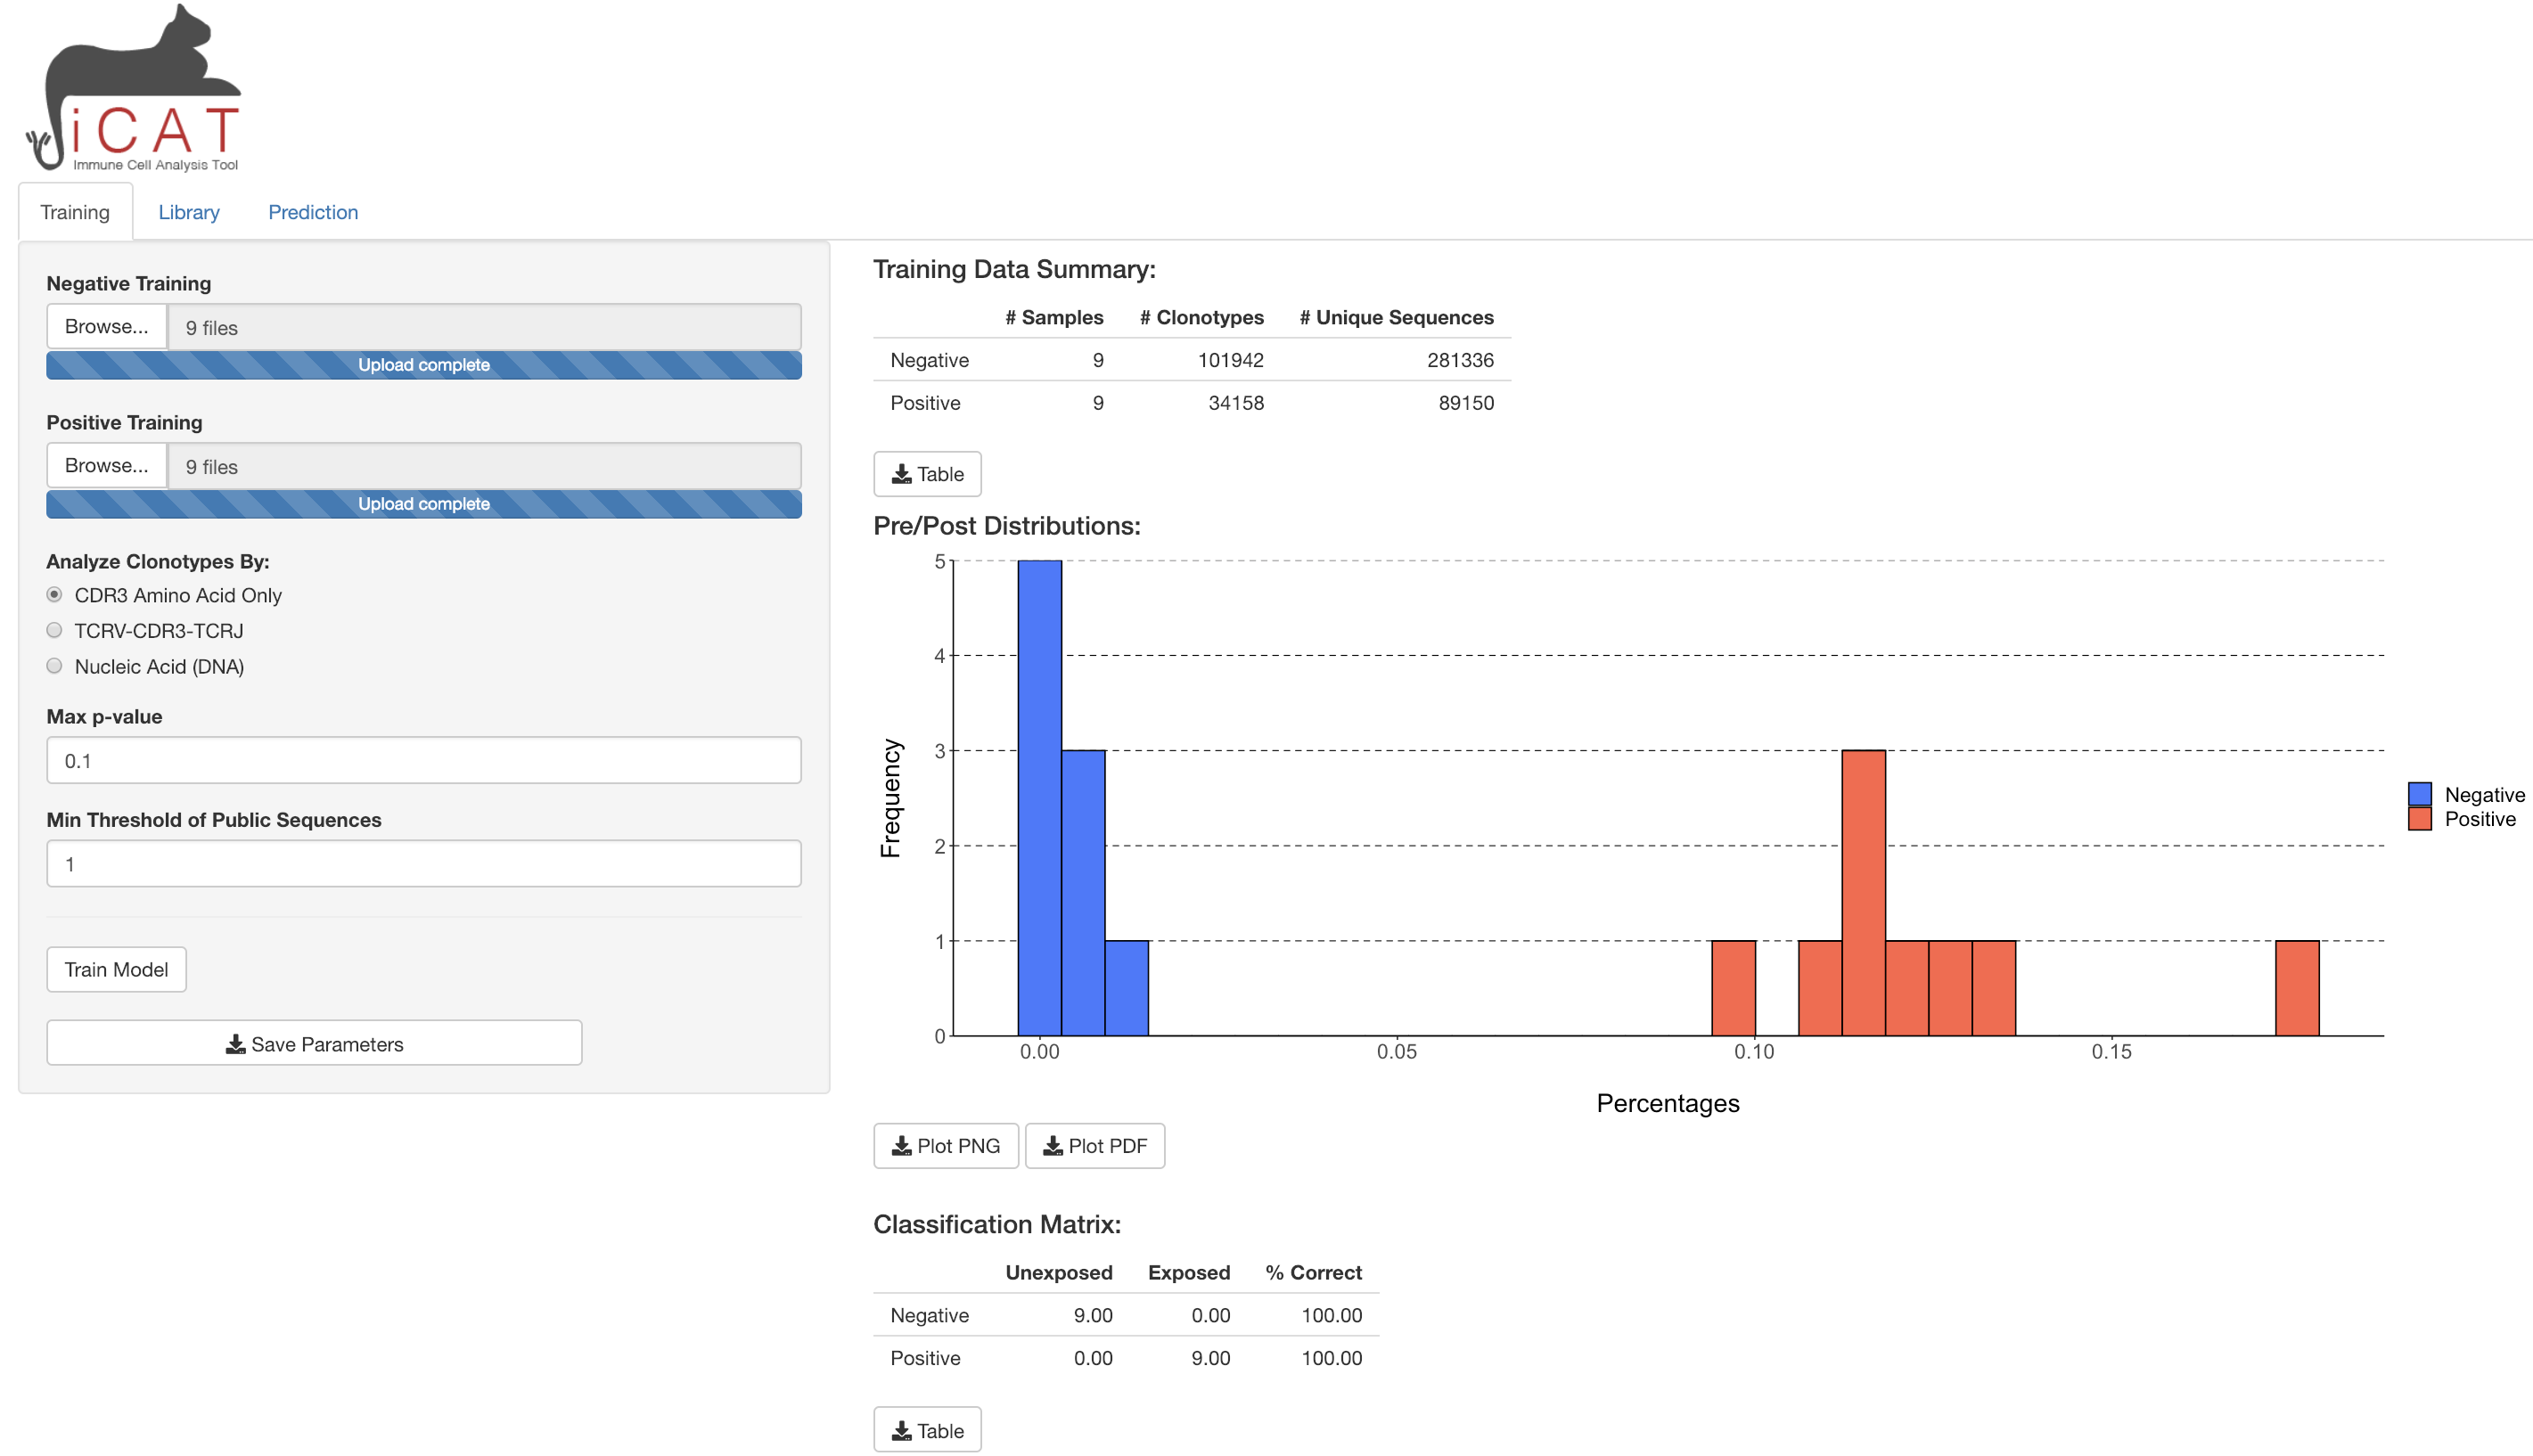Click positive unique sequences value 89150

(x=1466, y=403)
